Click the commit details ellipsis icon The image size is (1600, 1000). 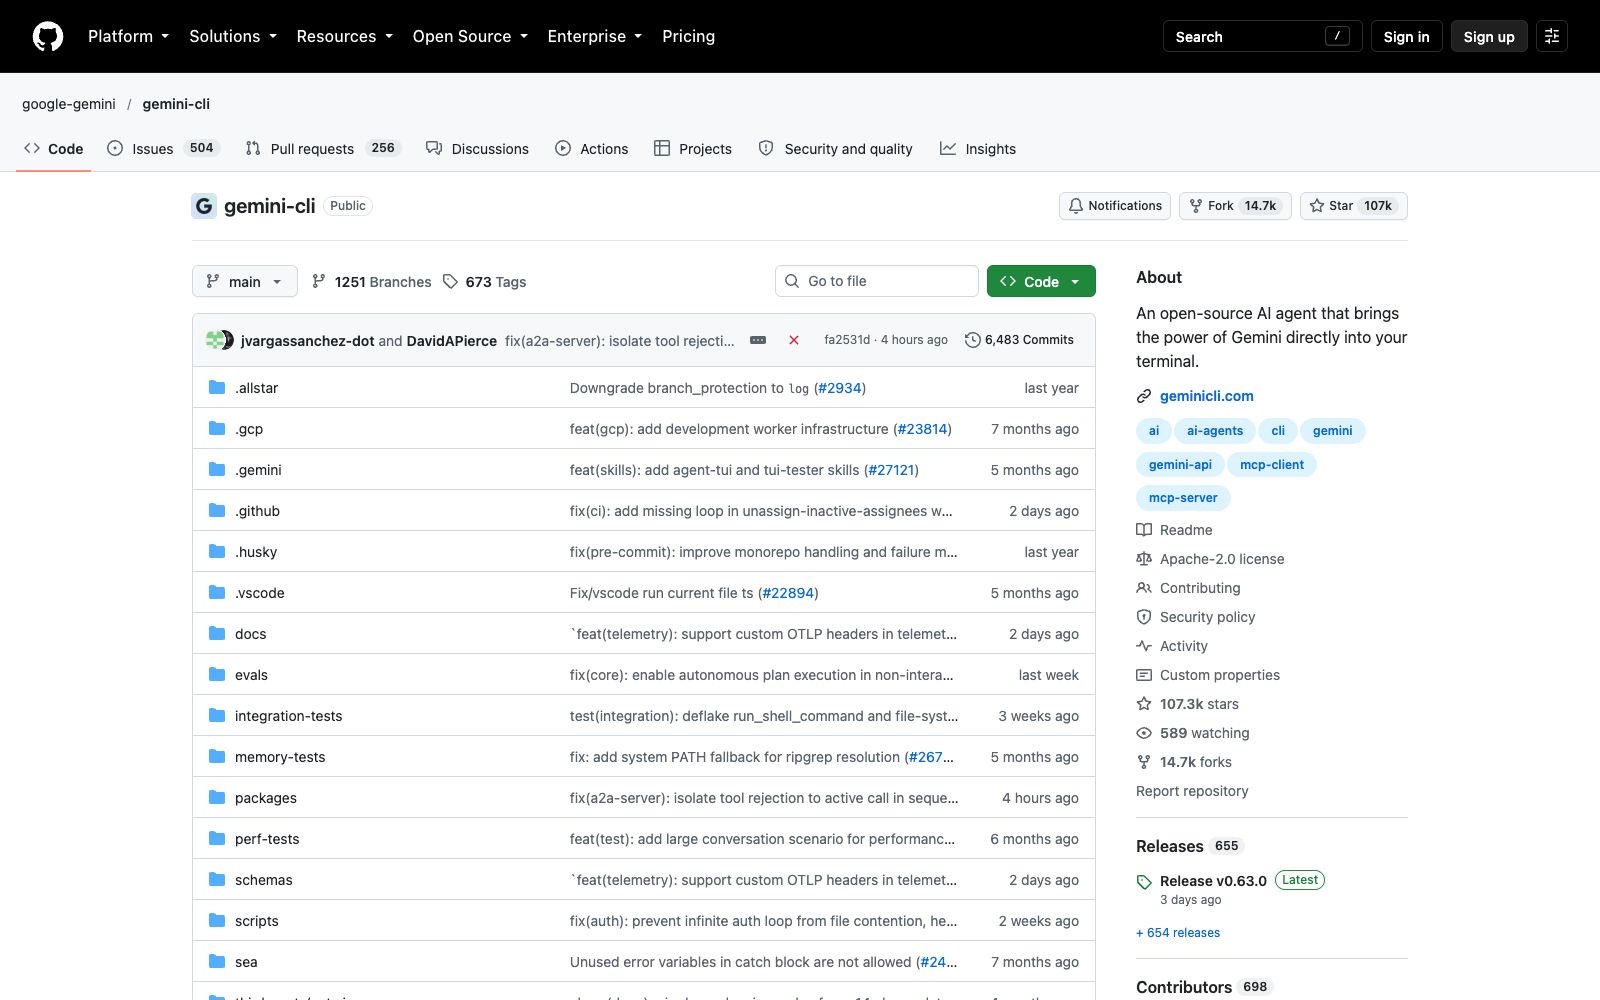point(758,340)
